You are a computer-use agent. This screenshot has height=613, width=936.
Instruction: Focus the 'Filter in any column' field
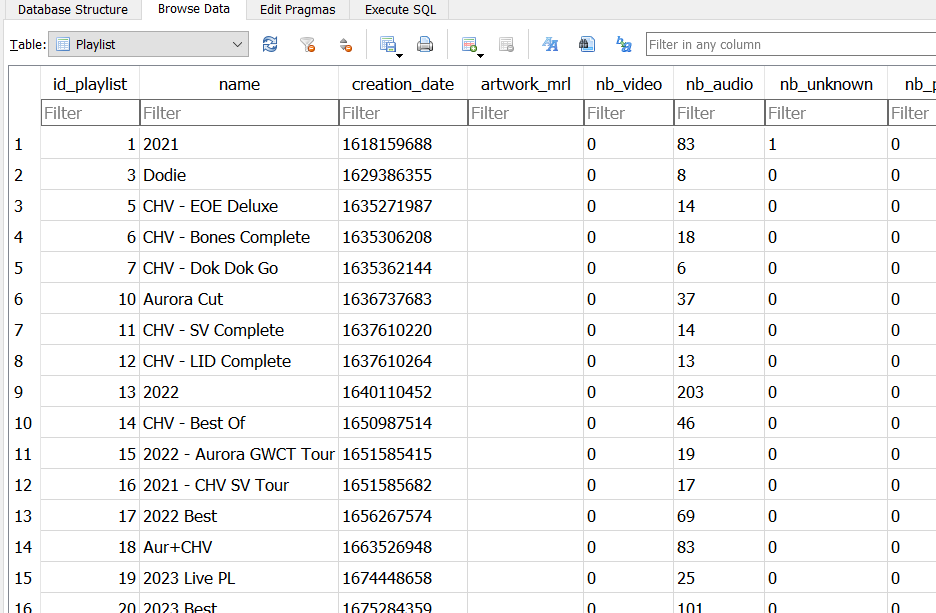point(790,44)
